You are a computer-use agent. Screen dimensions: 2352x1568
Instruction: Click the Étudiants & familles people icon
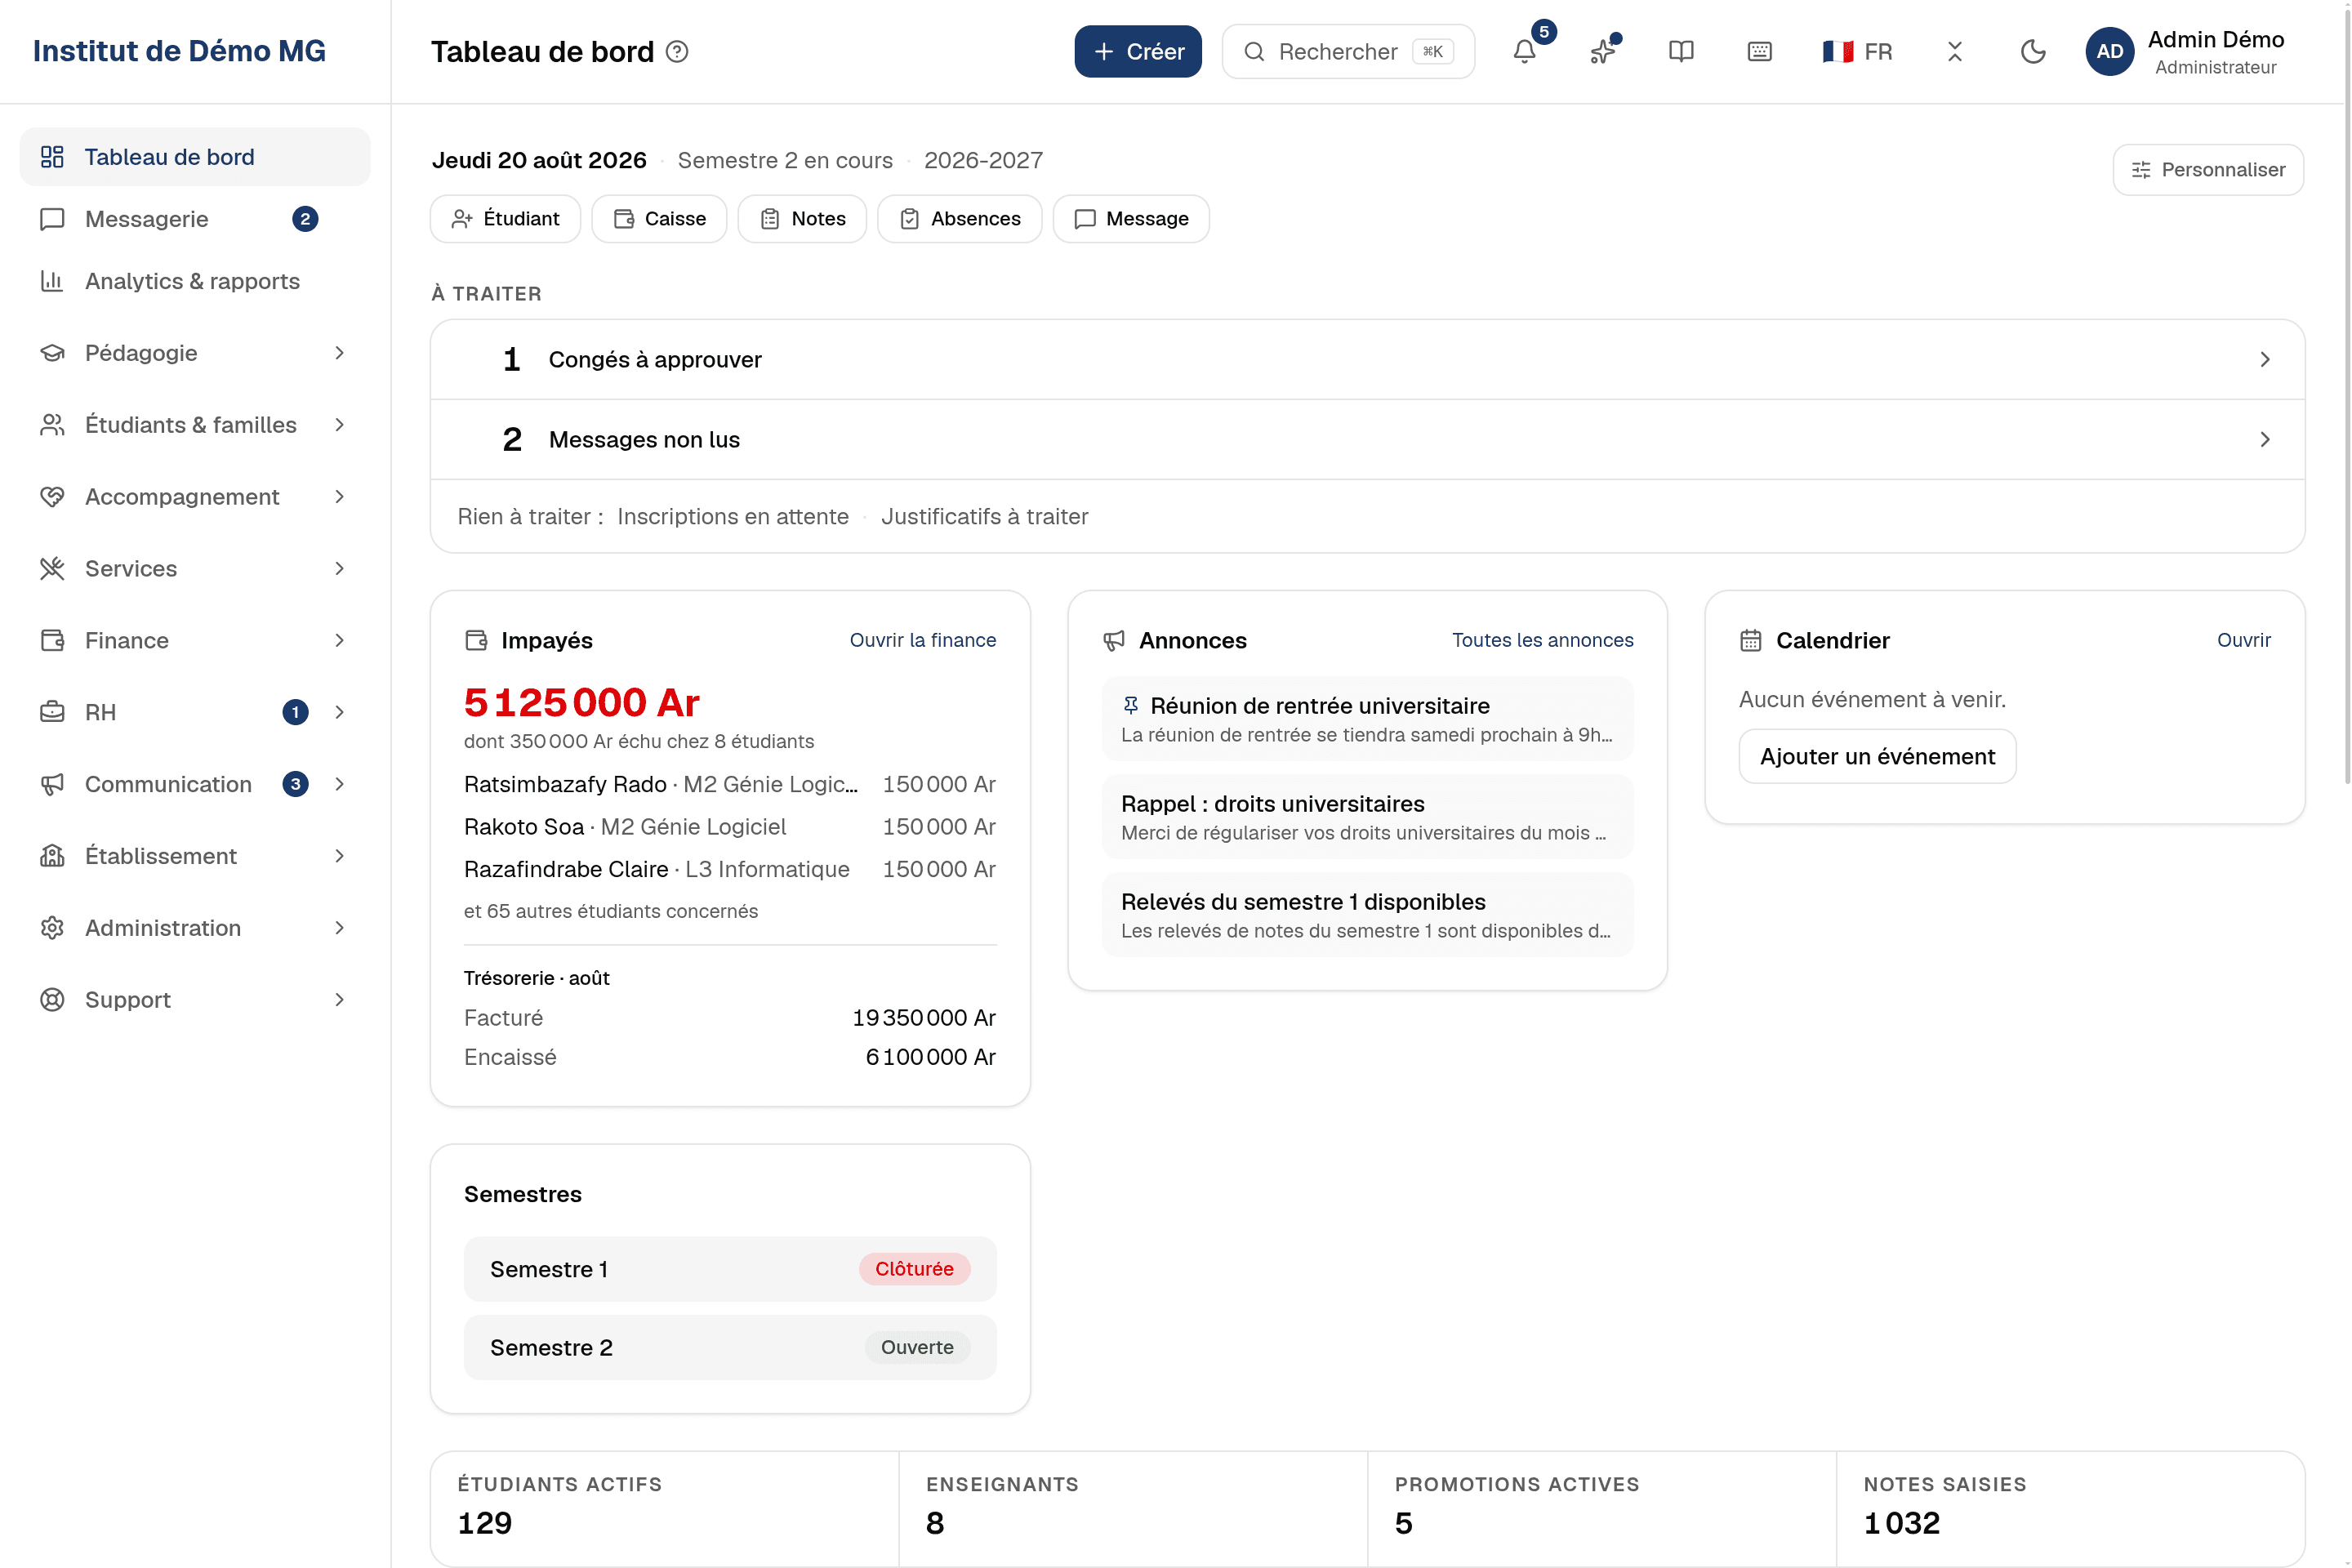click(x=52, y=425)
